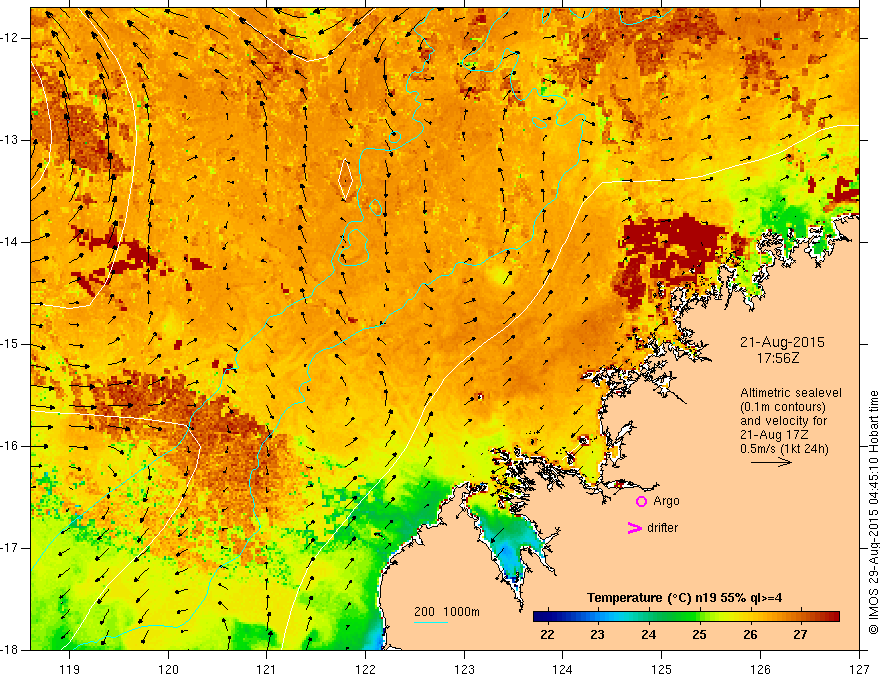The height and width of the screenshot is (680, 880).
Task: Click latitude axis label '-13'
Action: pos(11,140)
